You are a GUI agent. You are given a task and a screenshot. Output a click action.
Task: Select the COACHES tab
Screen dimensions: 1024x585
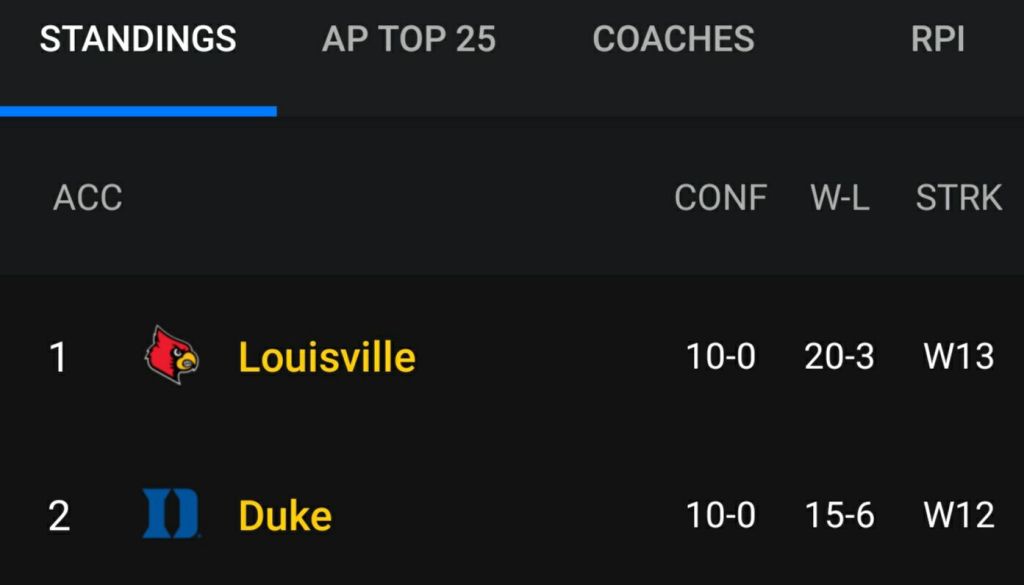(x=673, y=39)
